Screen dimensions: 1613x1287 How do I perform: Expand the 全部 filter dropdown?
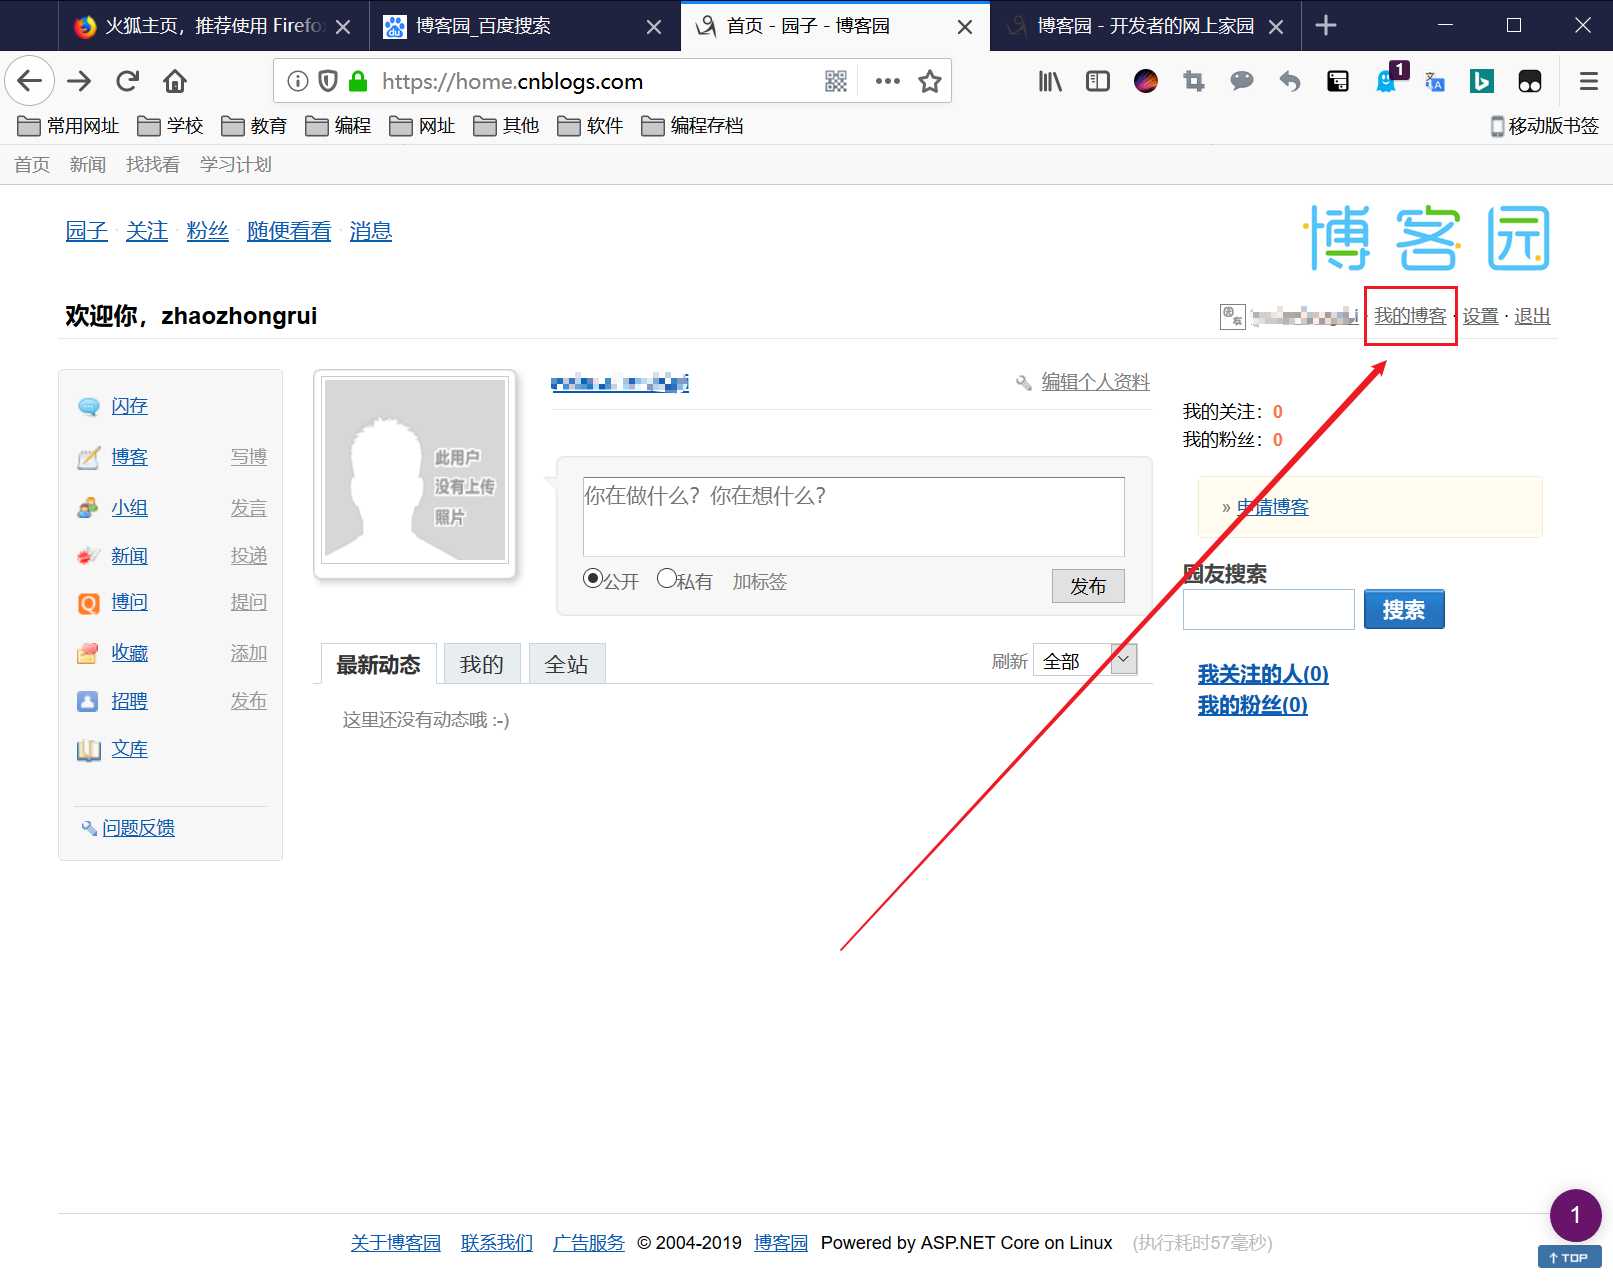1085,660
